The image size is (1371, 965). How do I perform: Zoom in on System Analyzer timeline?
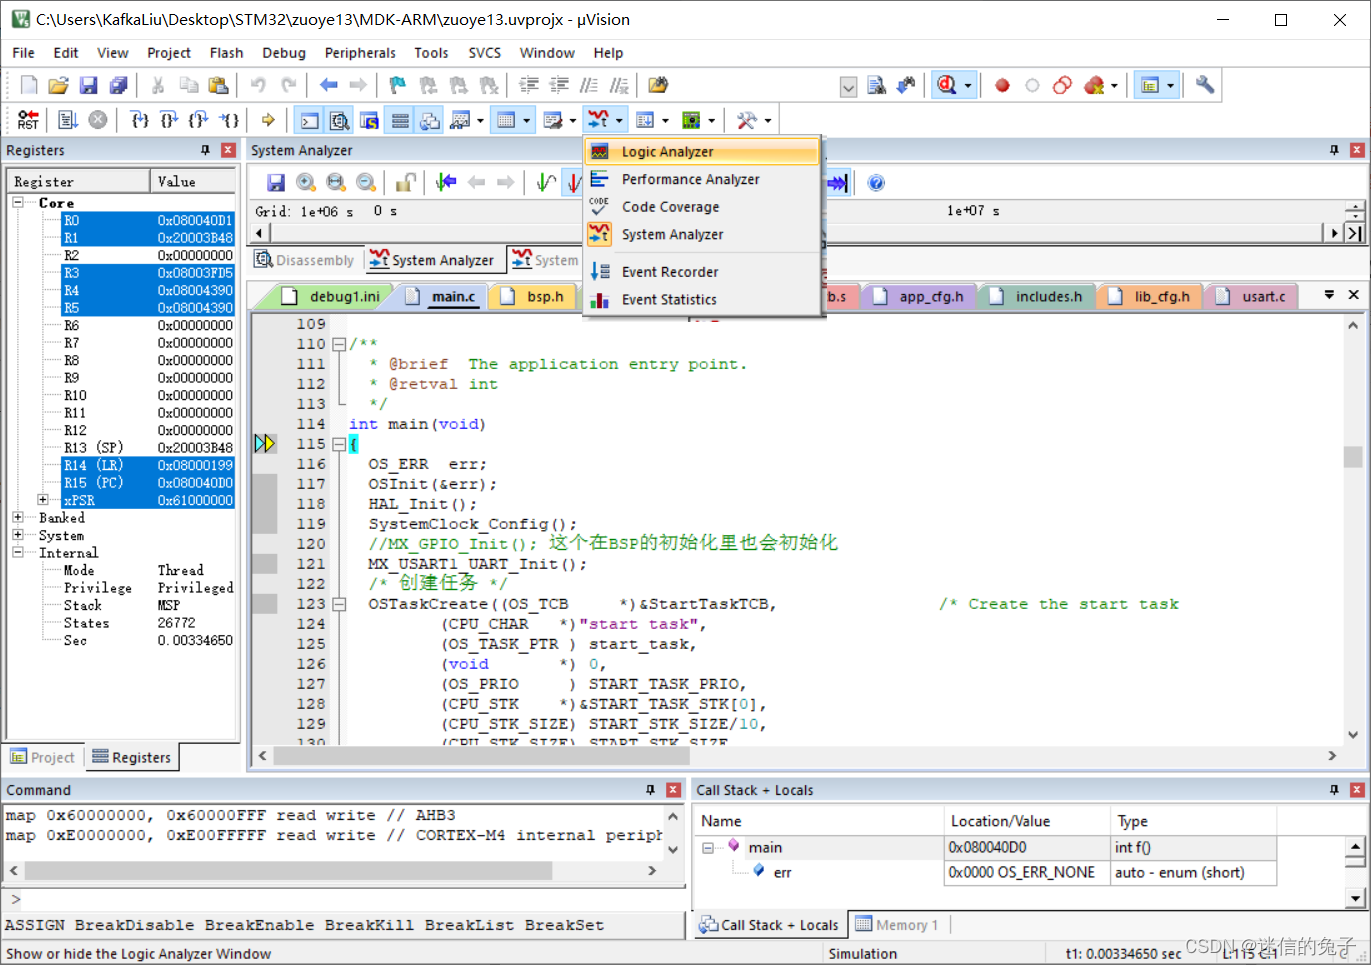point(306,183)
